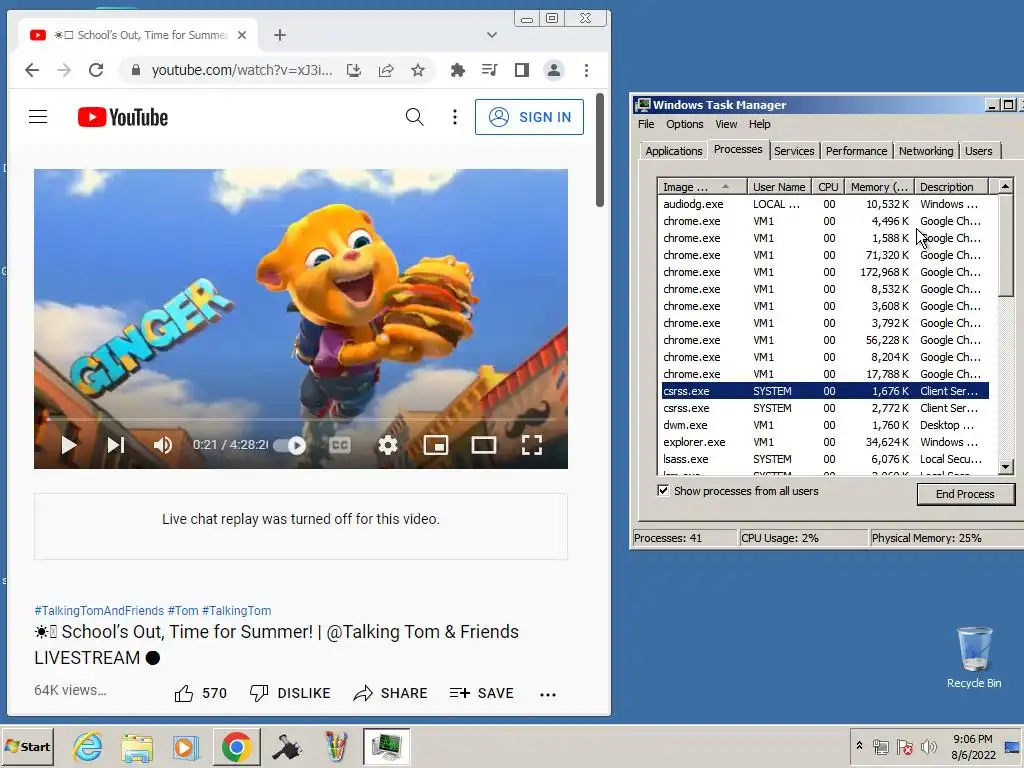Click the Chrome forward arrow
Screen dimensions: 1024x768
(x=64, y=70)
